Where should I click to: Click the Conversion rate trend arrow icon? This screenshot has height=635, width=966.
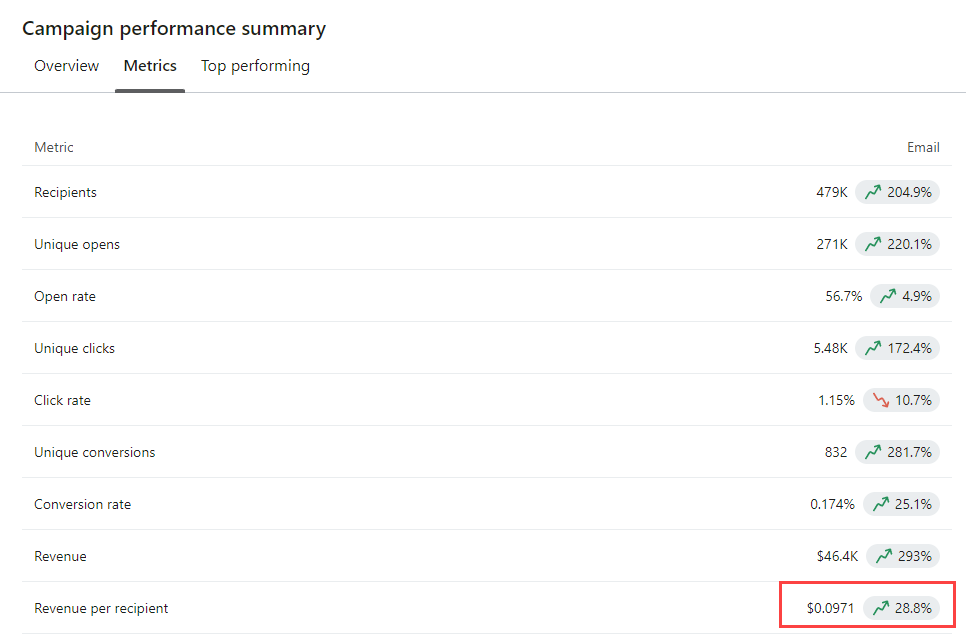[881, 504]
